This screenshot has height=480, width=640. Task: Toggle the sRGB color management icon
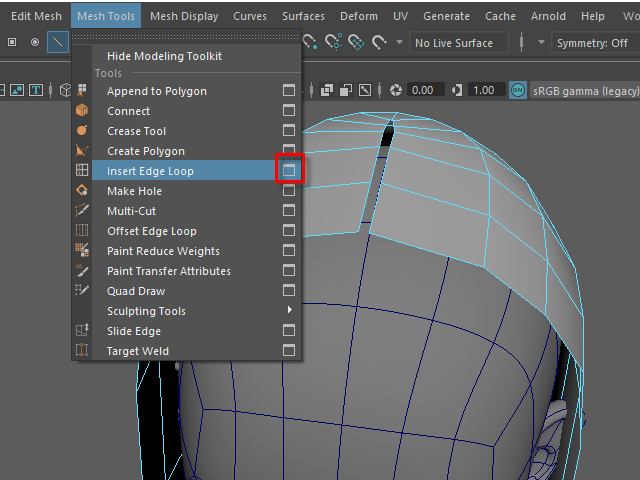coord(517,90)
